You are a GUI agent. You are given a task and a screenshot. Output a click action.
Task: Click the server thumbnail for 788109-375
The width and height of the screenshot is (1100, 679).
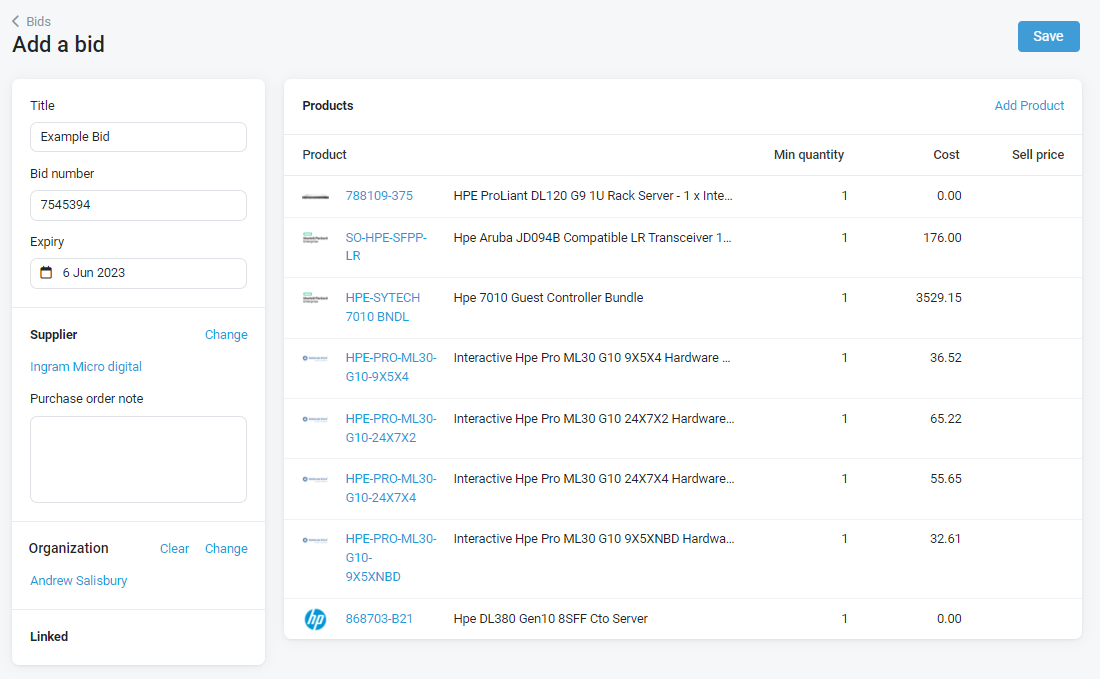(315, 197)
